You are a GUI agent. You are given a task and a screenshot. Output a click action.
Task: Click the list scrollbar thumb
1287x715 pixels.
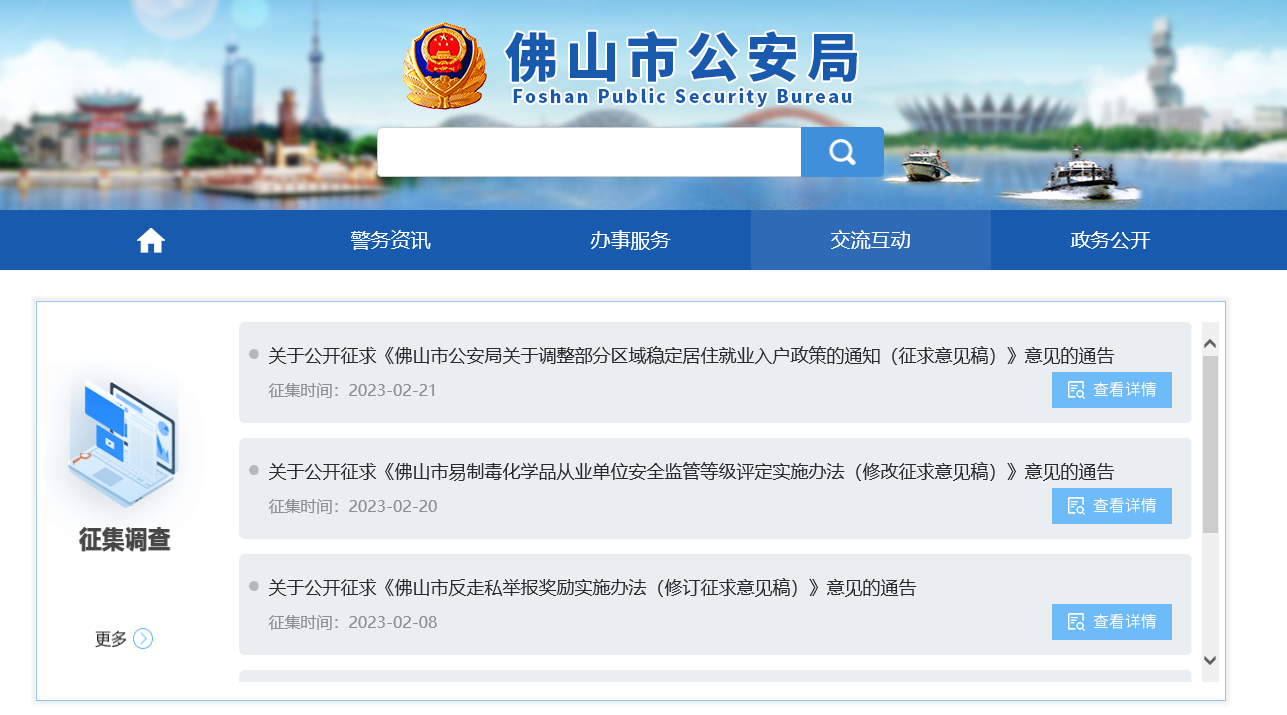[1210, 445]
